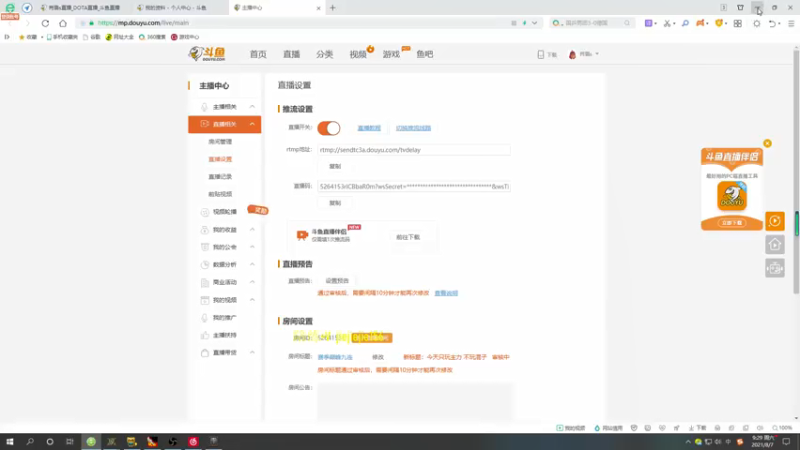Click the bottom gray floating side icon

click(x=774, y=268)
